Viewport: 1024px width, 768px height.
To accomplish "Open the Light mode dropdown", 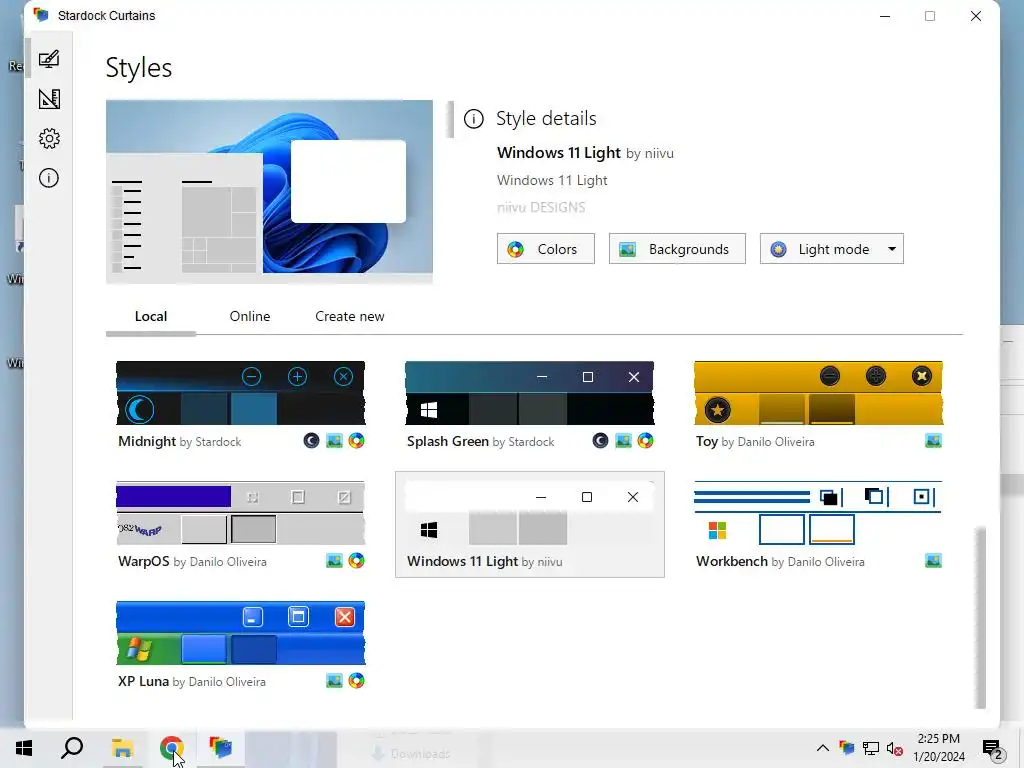I will click(x=831, y=249).
